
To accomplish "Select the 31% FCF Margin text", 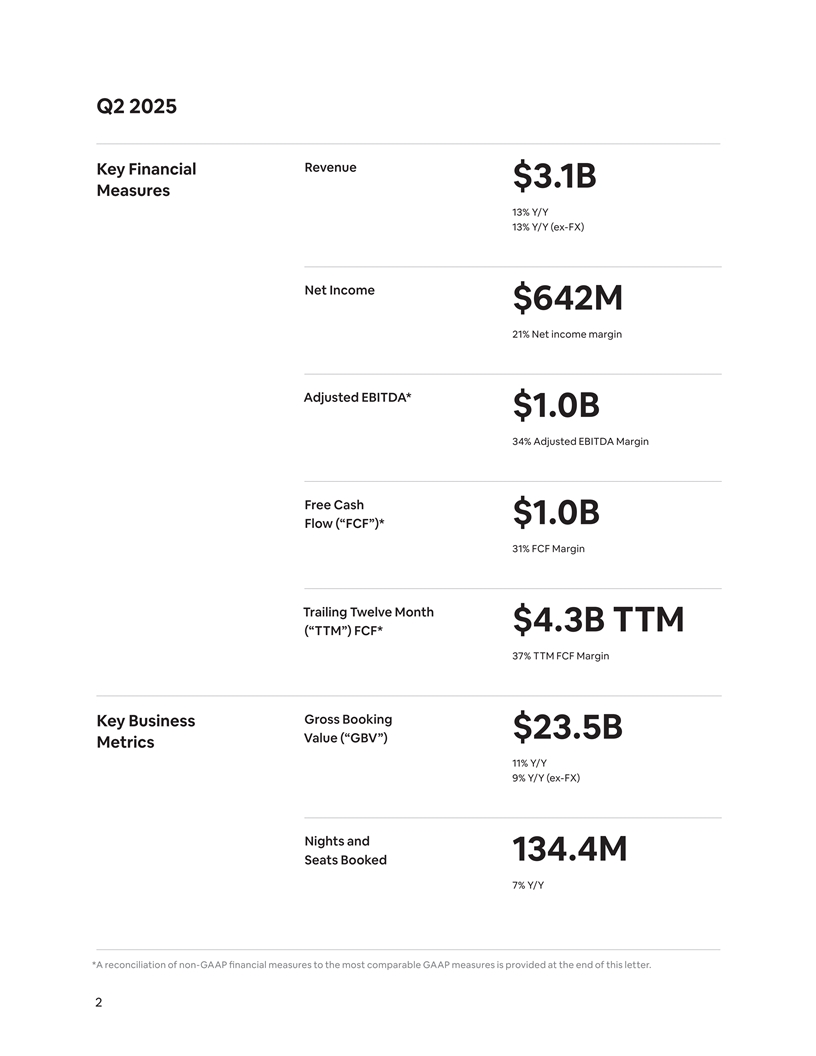I will coord(548,548).
